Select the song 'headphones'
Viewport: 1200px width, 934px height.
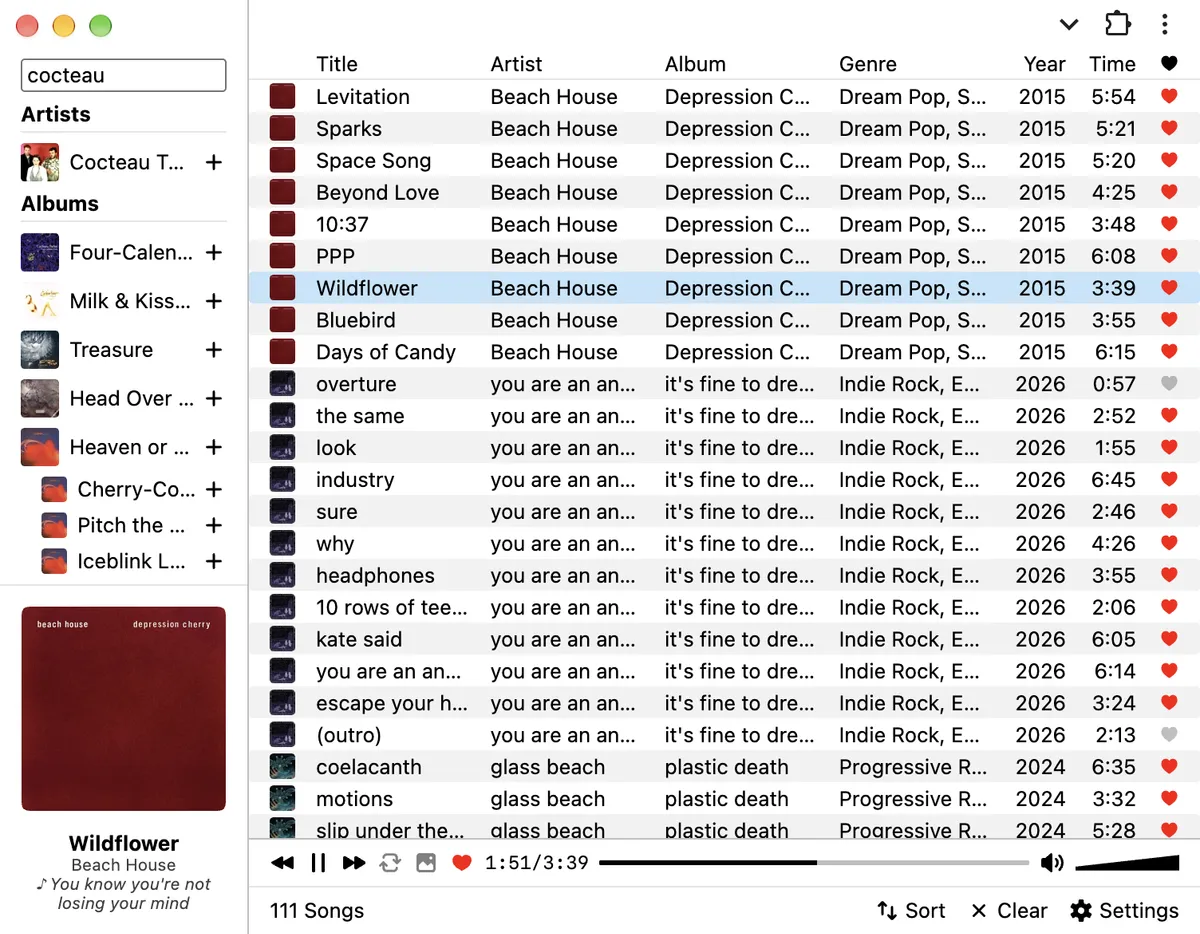724,576
